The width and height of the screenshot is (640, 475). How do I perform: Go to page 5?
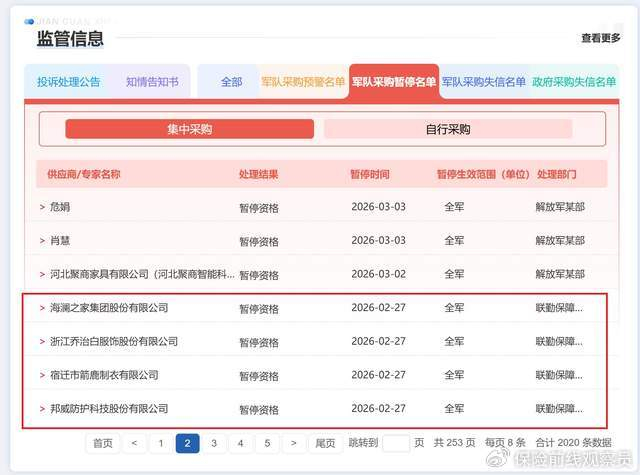coord(267,443)
